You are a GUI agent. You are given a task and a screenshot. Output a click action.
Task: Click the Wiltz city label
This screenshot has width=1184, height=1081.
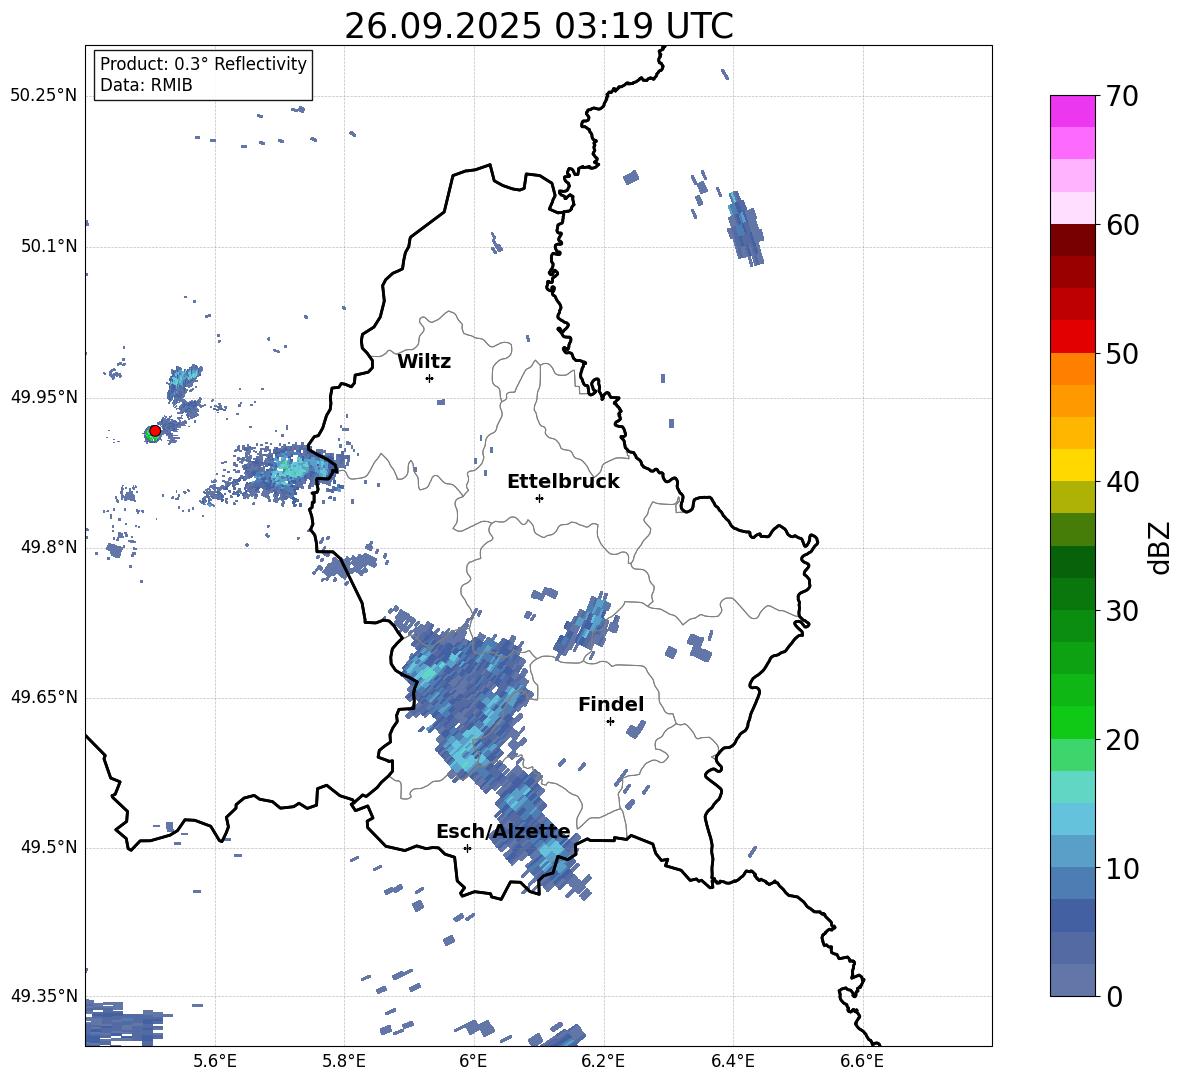[424, 362]
